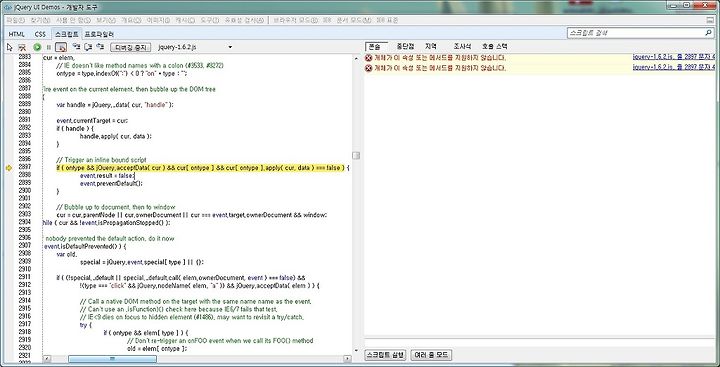Switch to the HTML tab
720x367 pixels.
point(17,34)
